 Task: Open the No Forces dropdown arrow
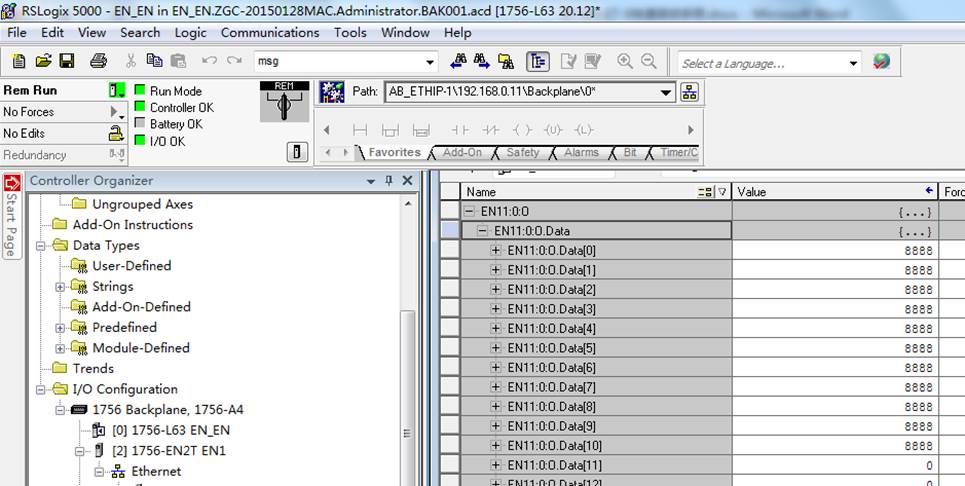pyautogui.click(x=117, y=112)
